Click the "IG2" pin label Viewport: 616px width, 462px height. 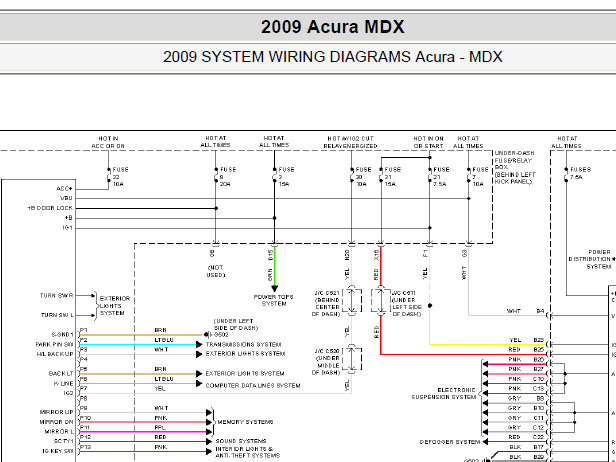point(68,393)
